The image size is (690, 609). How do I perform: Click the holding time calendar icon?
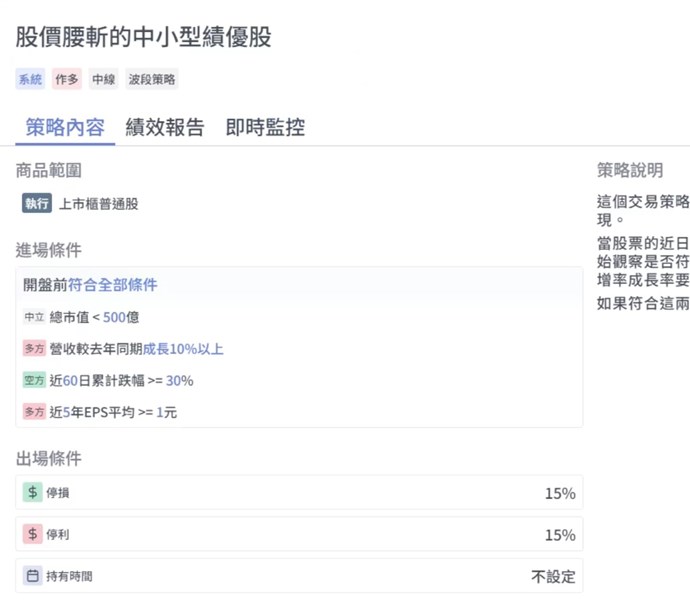click(x=33, y=576)
